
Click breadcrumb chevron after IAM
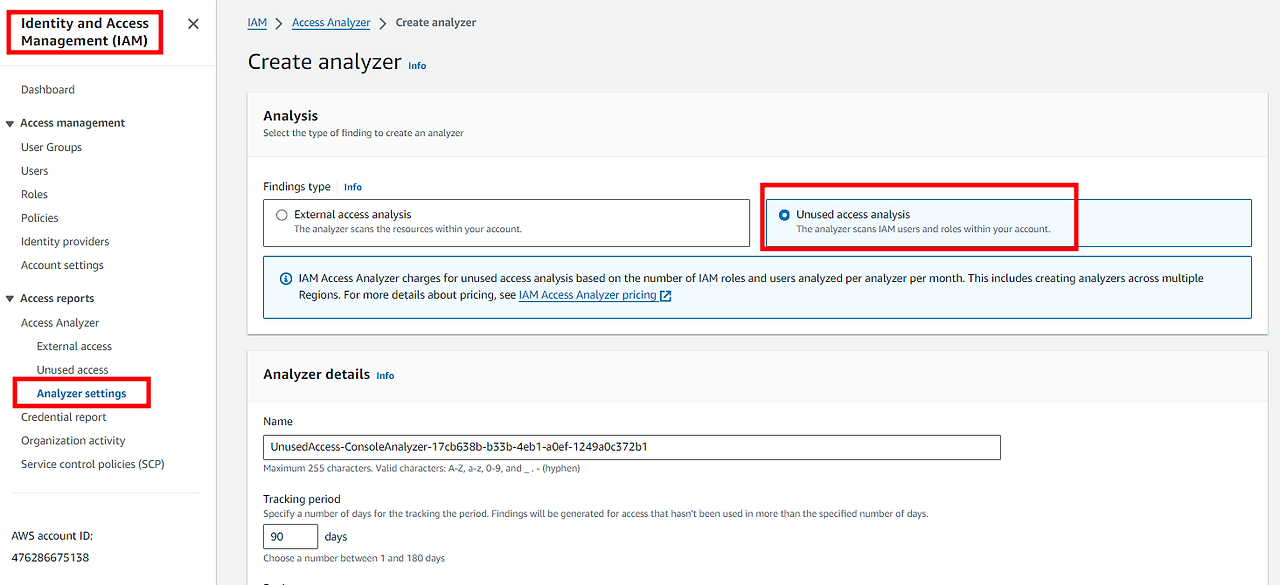[x=279, y=23]
